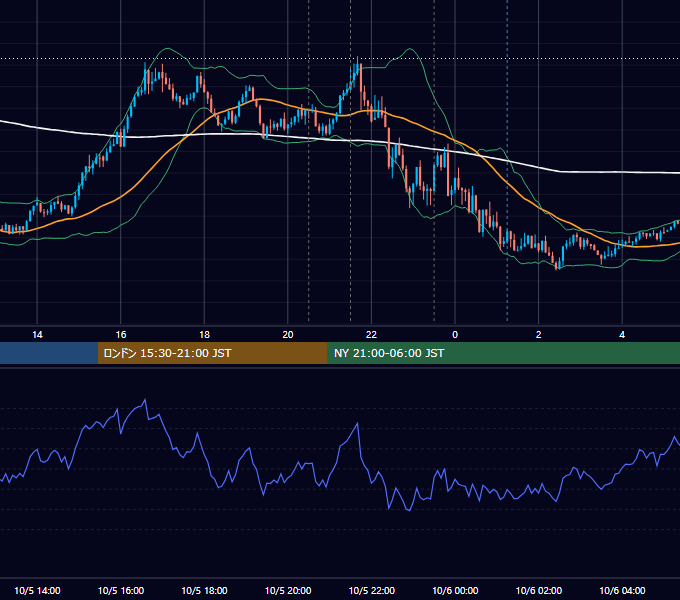Click the 10/6 04:00 date label
This screenshot has height=600, width=680.
click(x=622, y=590)
